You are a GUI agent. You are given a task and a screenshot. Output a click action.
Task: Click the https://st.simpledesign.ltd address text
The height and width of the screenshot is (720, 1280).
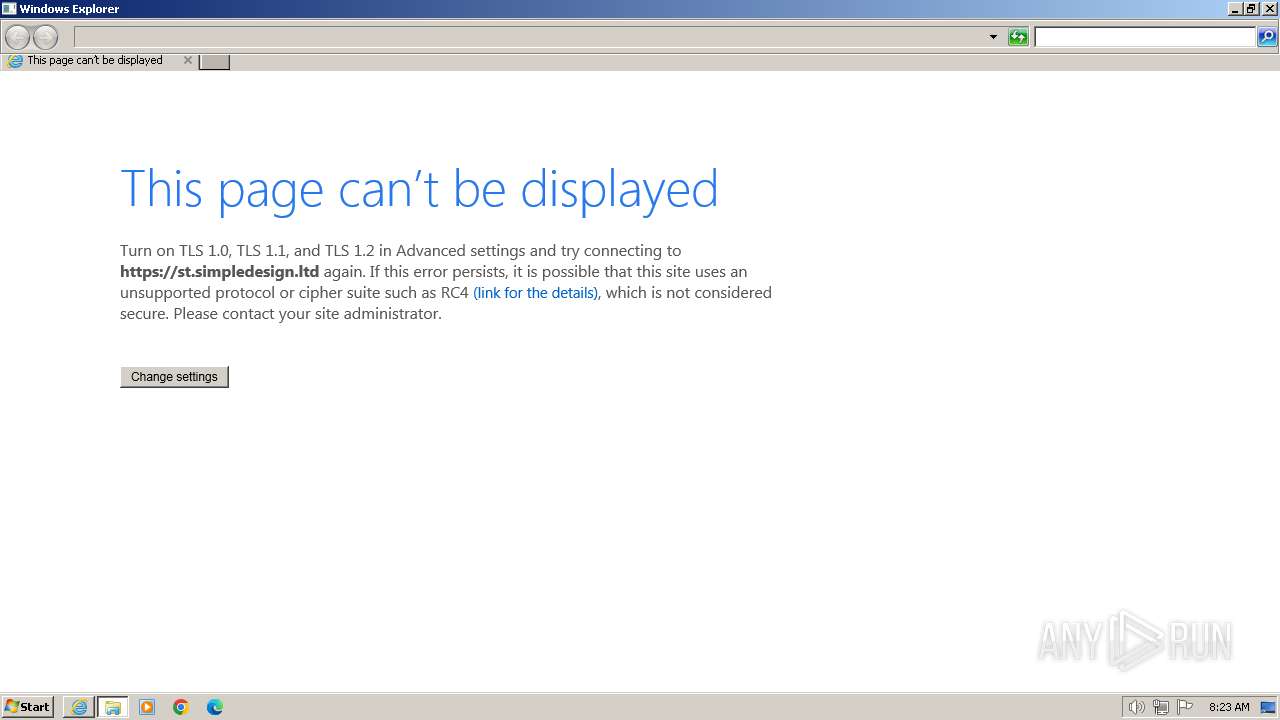click(219, 272)
